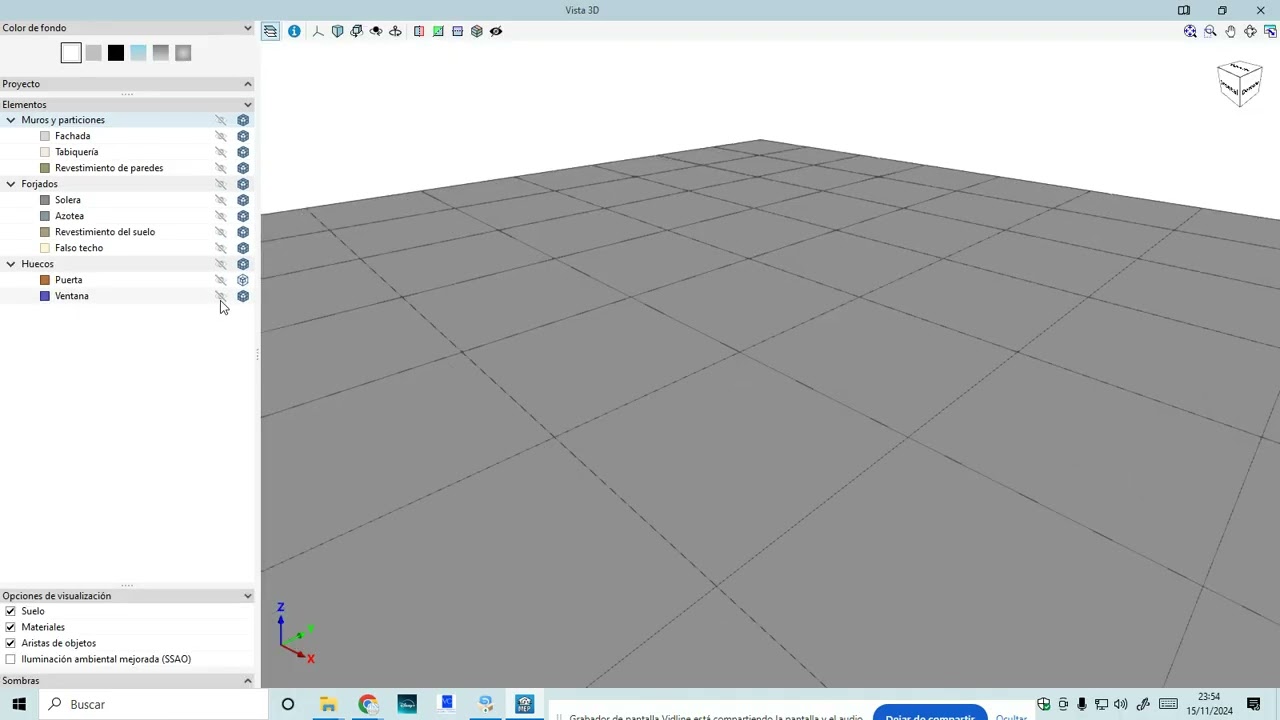Select black background color swatch
The image size is (1280, 720).
click(x=116, y=53)
